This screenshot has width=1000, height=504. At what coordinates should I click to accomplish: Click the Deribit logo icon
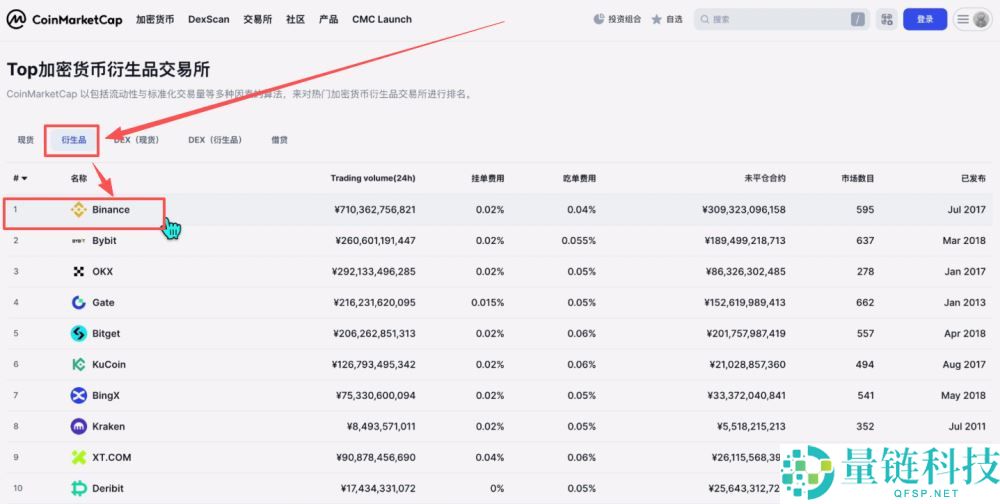point(78,489)
